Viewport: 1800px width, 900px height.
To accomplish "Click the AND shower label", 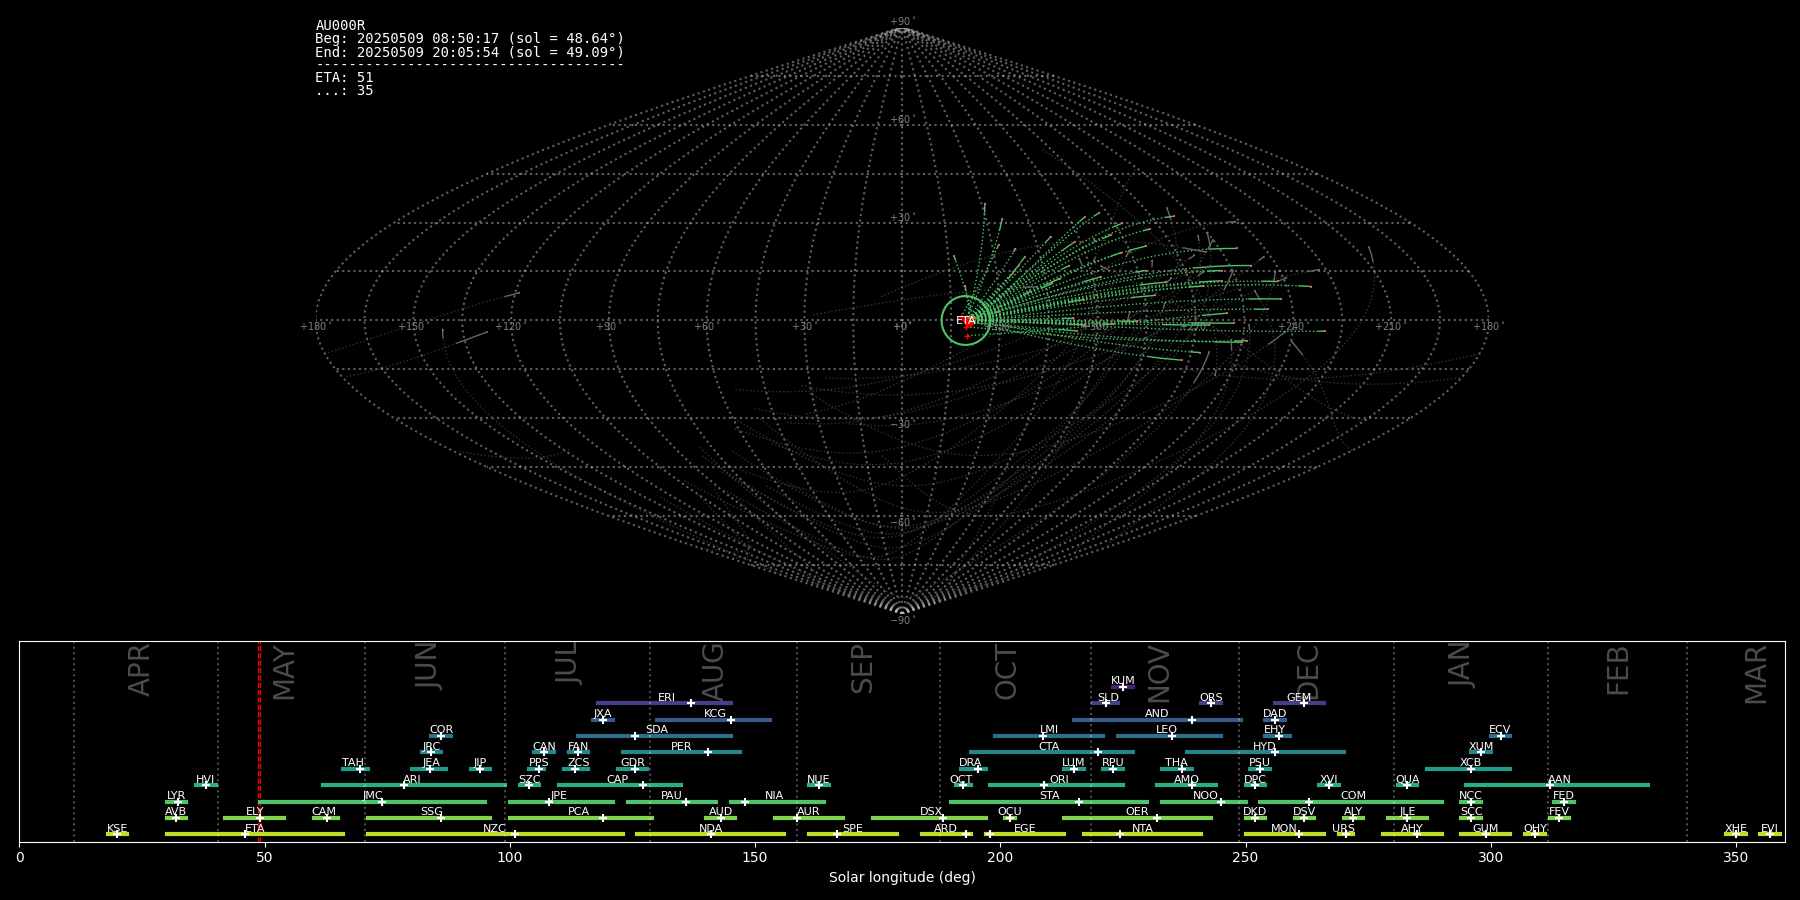I will click(1157, 713).
